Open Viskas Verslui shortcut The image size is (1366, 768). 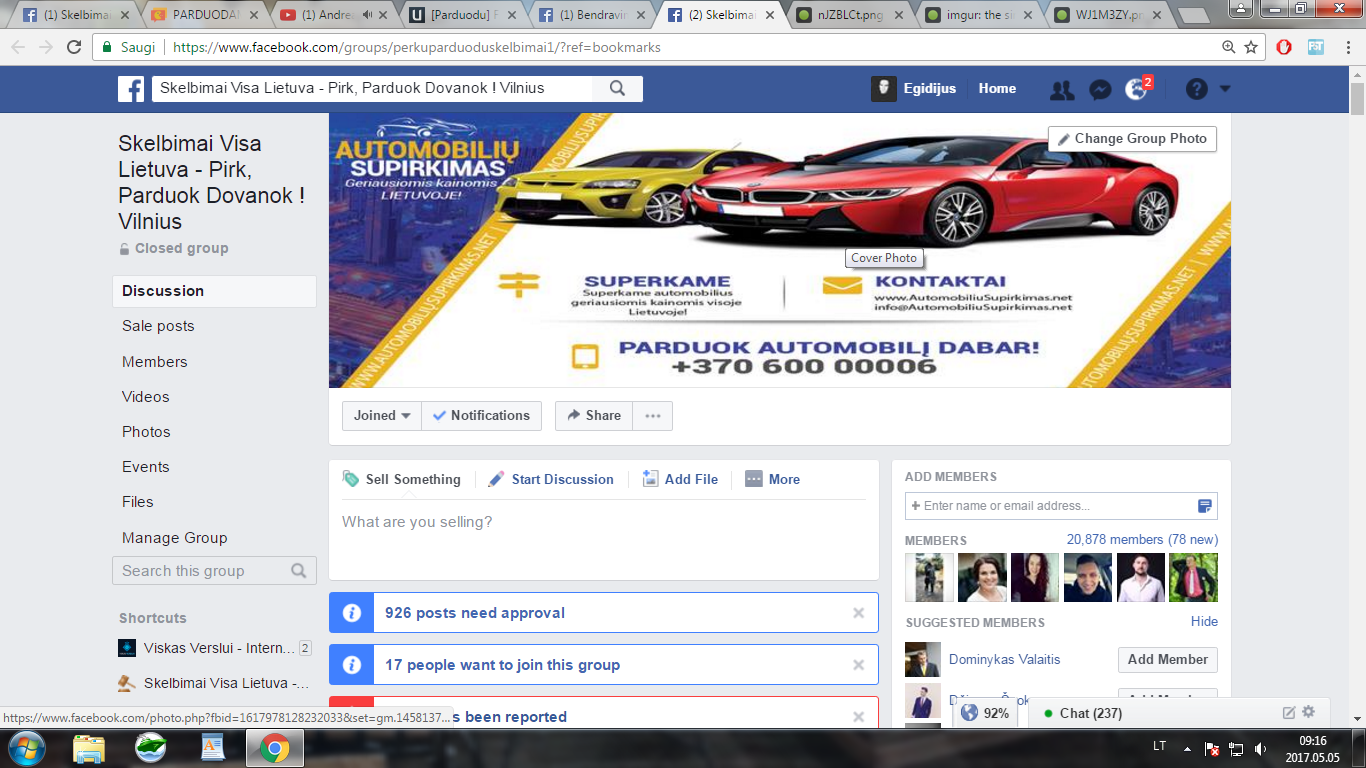coord(214,648)
